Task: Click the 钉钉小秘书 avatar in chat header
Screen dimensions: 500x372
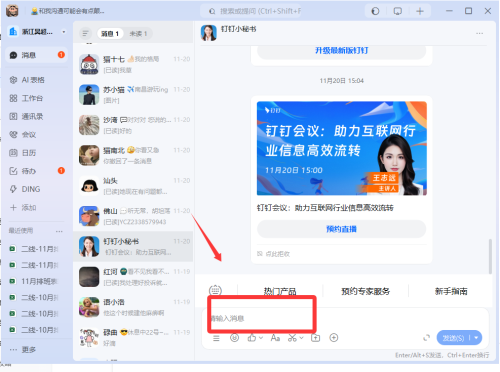Action: 209,33
